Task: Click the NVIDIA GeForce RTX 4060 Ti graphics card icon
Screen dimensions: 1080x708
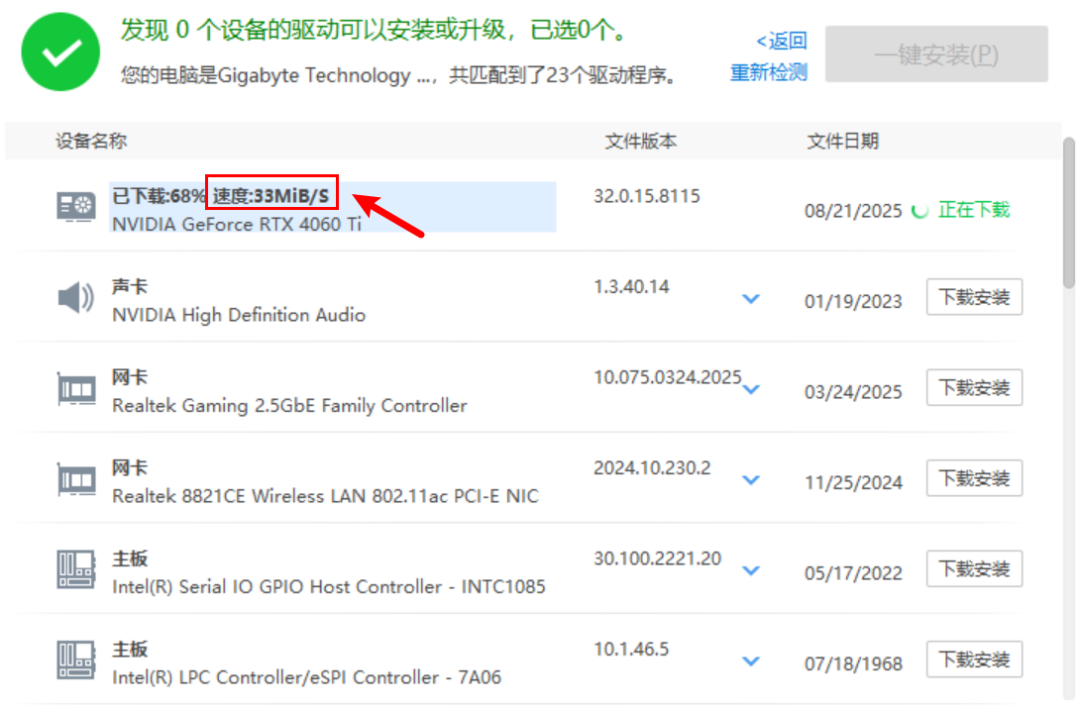Action: [x=76, y=206]
